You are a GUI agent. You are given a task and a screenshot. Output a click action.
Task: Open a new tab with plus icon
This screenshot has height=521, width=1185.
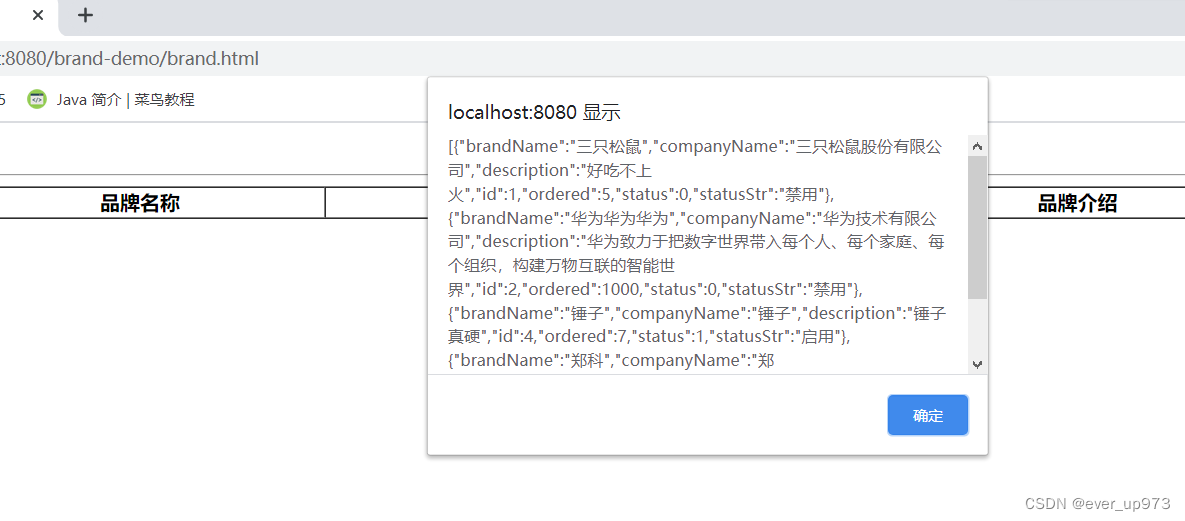(85, 15)
